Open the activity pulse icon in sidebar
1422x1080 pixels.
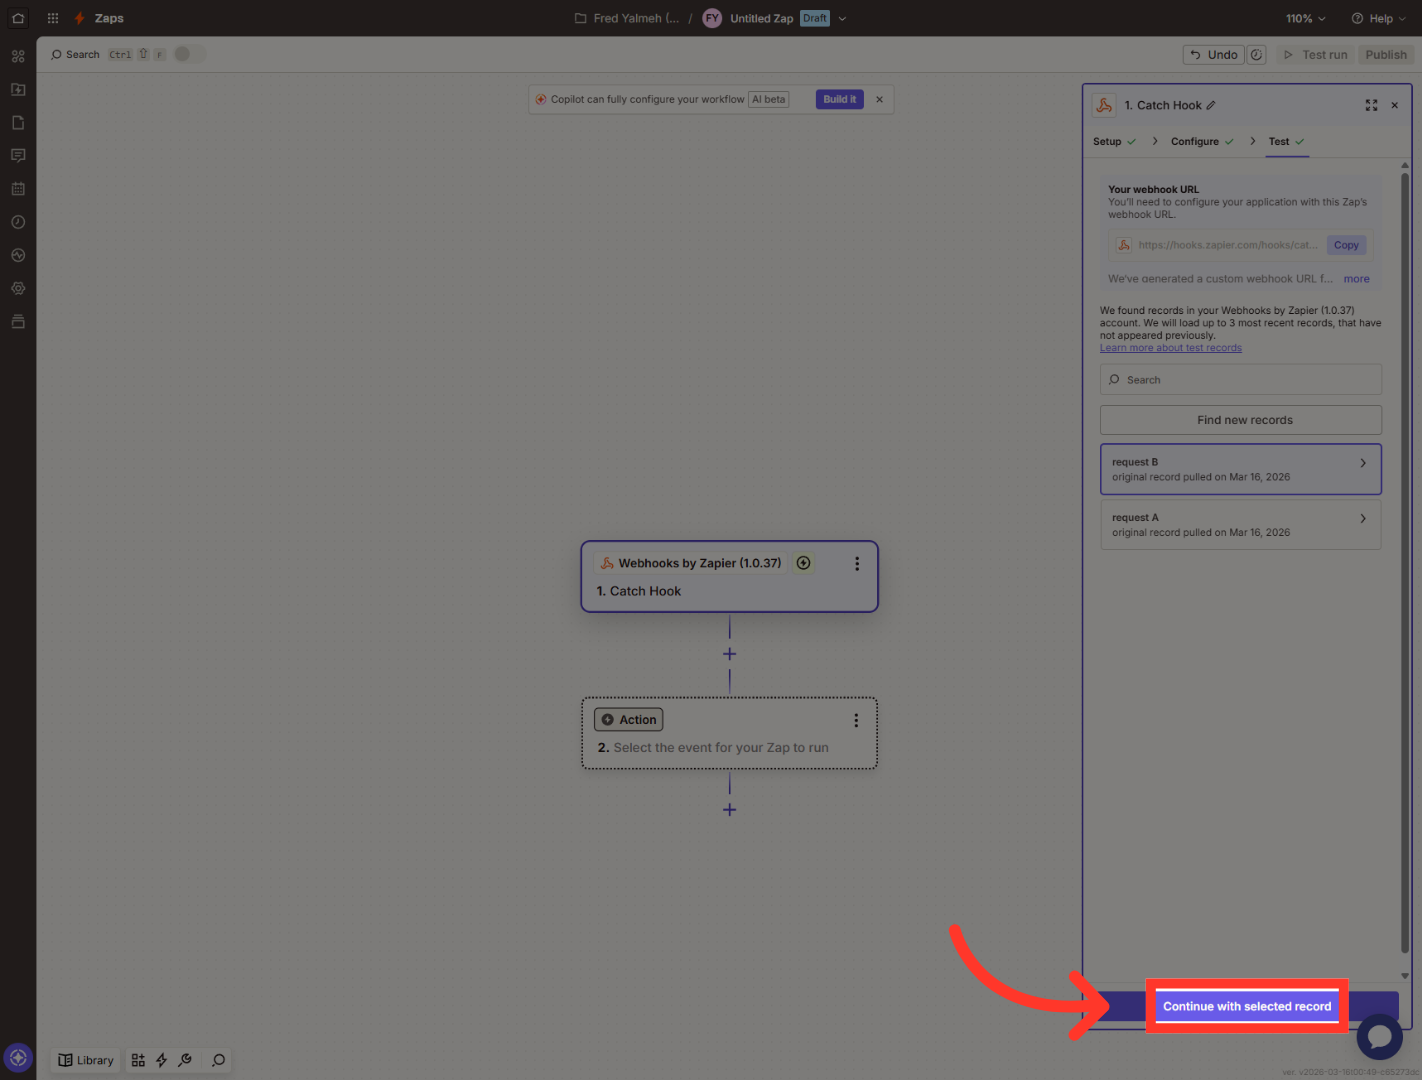(x=18, y=255)
